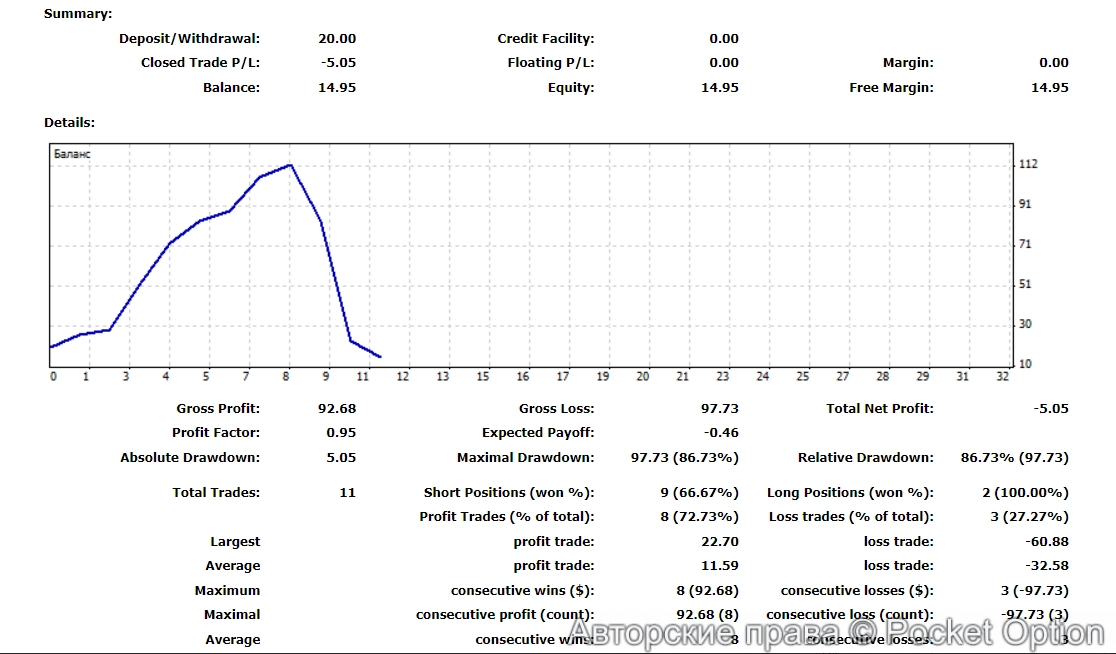Viewport: 1116px width, 654px height.
Task: Click the 112 value on chart Y-axis
Action: point(1027,164)
